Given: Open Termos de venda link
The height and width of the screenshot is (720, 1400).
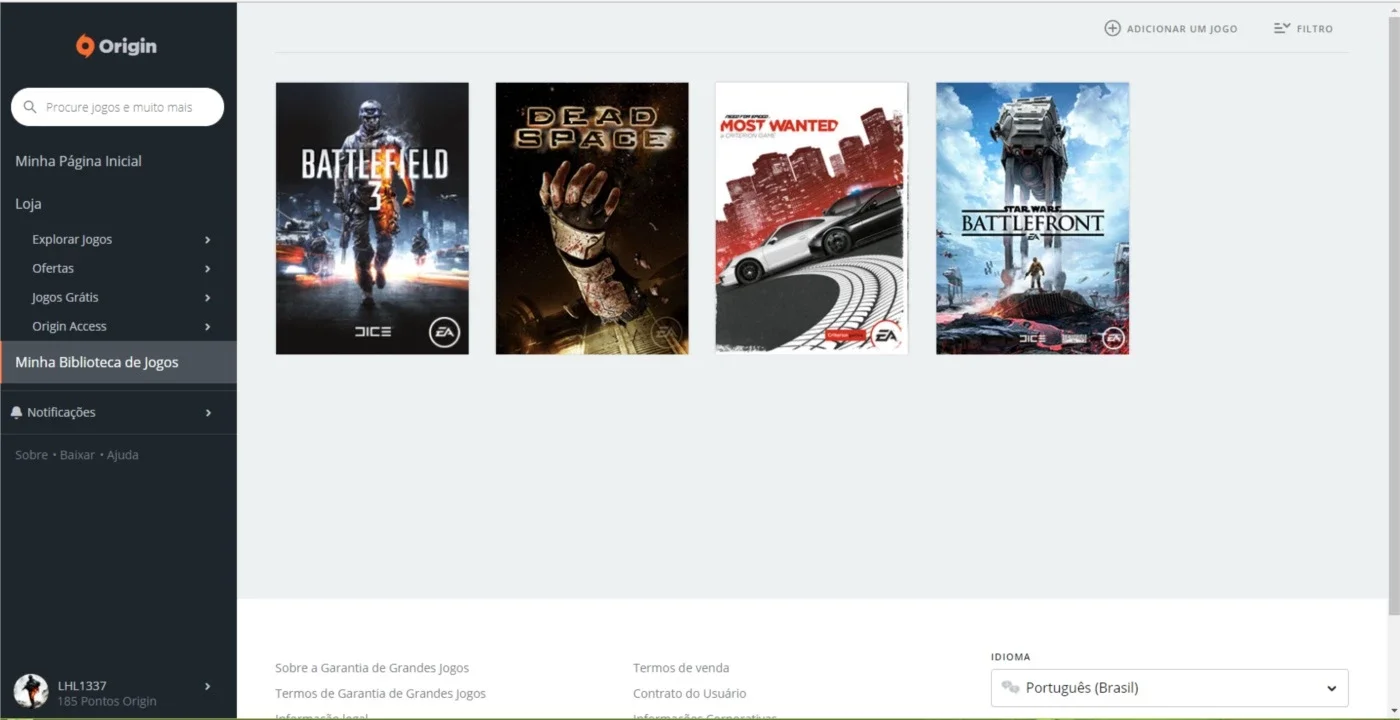Looking at the screenshot, I should [x=681, y=668].
